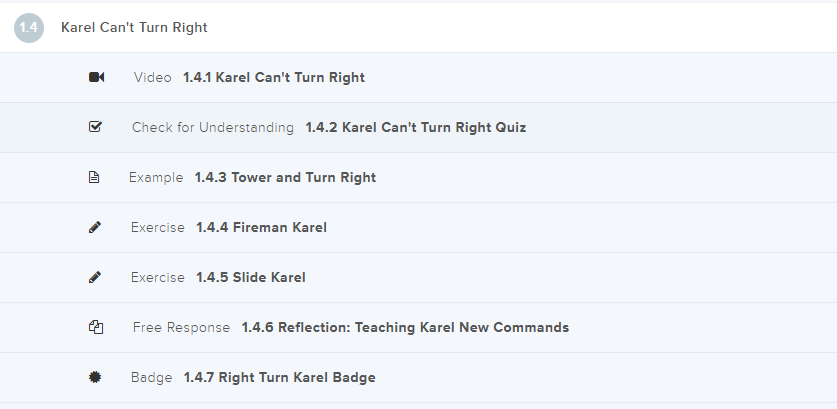Open 1.4.6 Reflection: Teaching Karel New Commands

(x=405, y=328)
